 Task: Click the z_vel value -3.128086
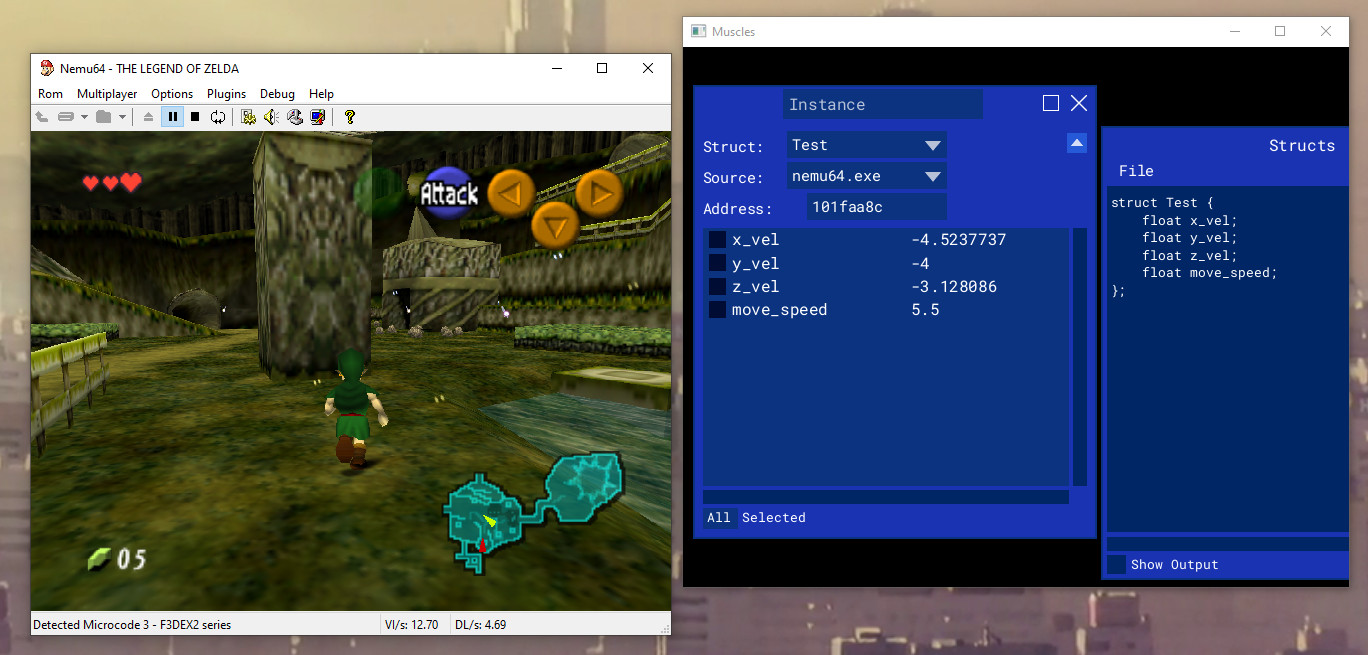tap(953, 287)
